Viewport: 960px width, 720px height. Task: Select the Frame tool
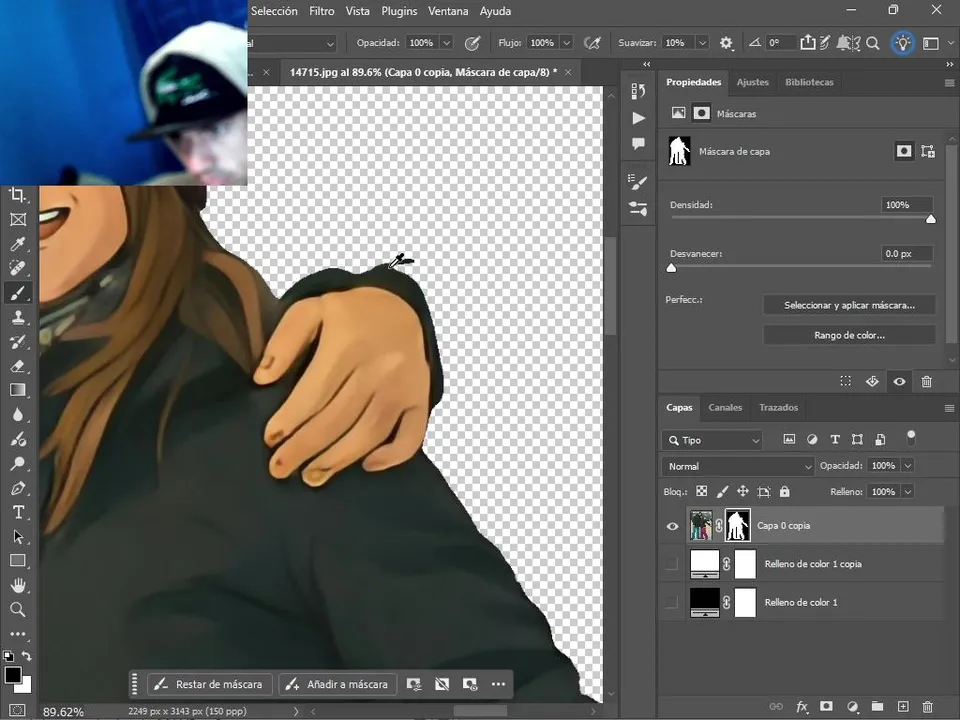point(18,220)
